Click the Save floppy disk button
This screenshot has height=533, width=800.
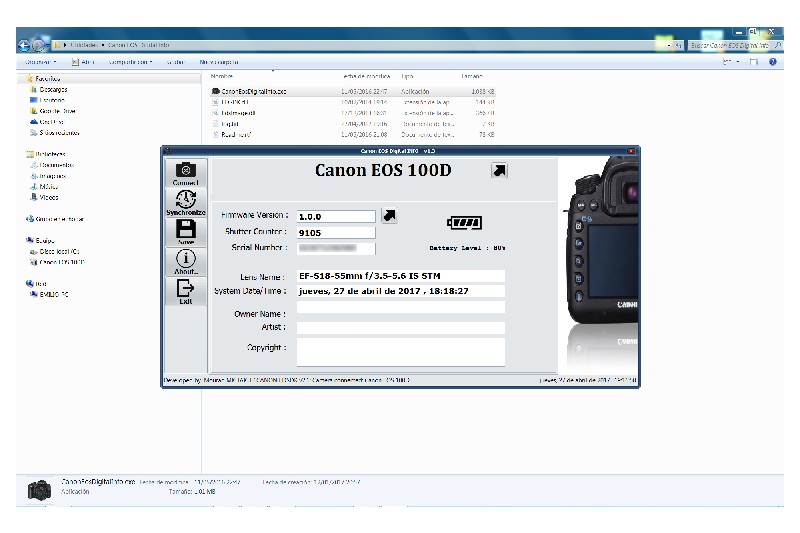coord(186,232)
